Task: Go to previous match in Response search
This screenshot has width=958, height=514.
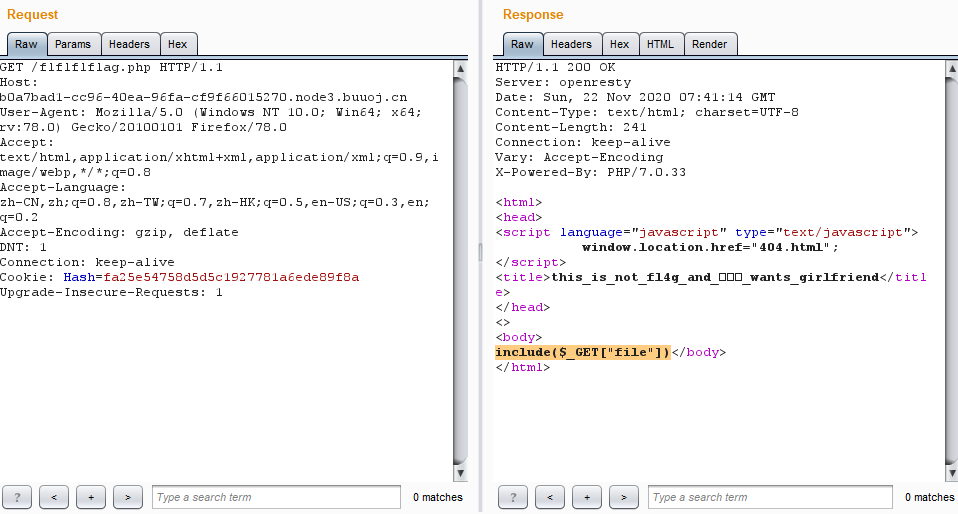Action: pyautogui.click(x=550, y=497)
